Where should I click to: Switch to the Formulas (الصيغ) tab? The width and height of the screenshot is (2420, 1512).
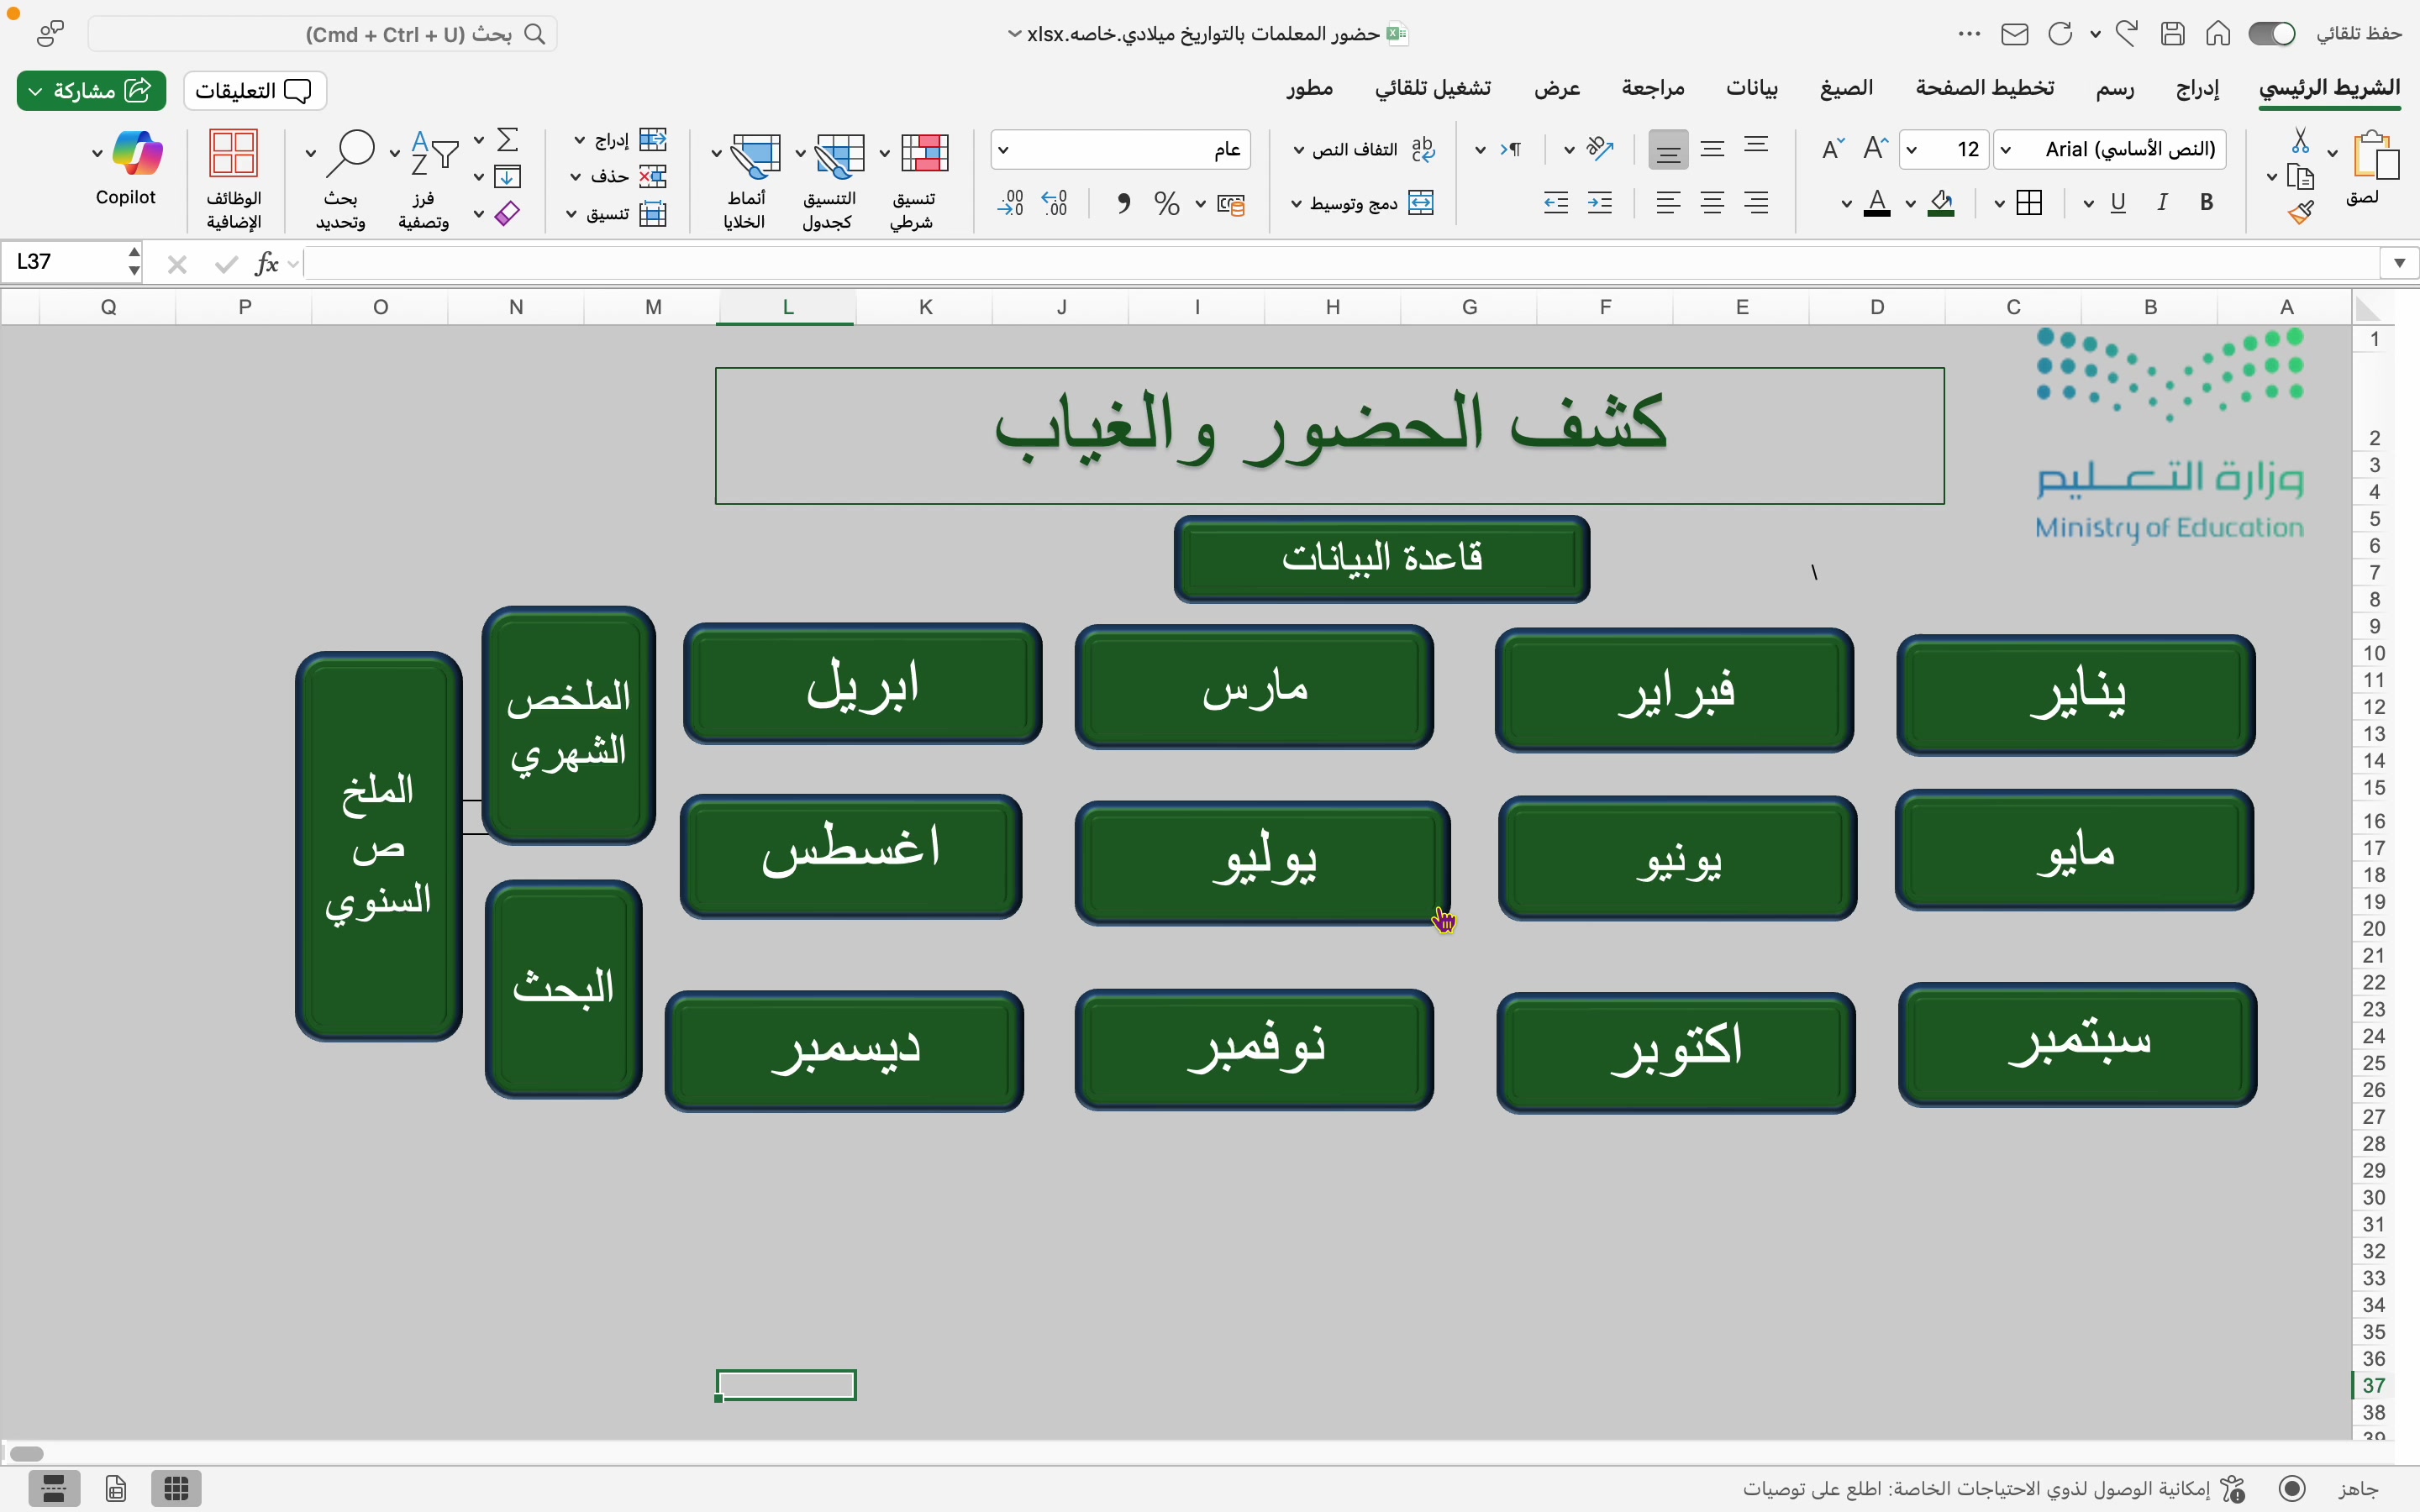pos(1846,88)
